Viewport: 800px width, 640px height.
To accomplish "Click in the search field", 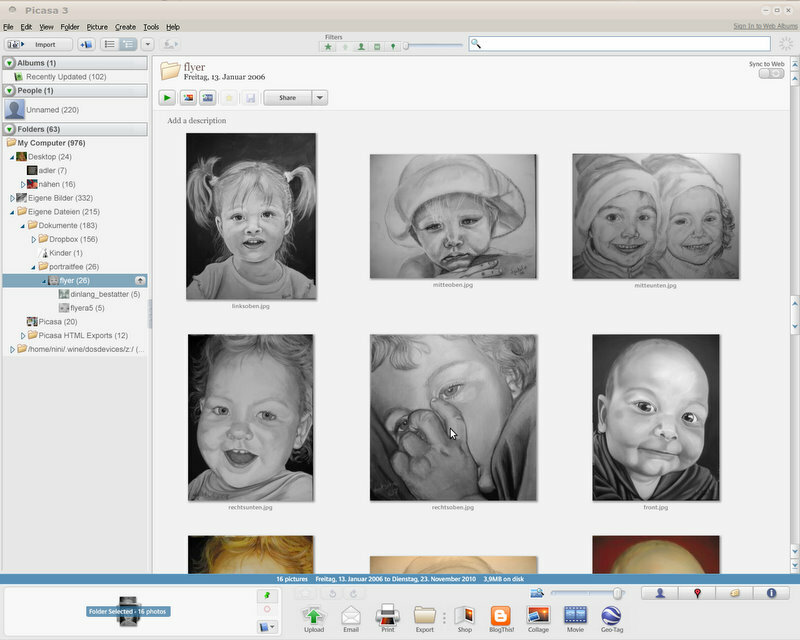I will (619, 44).
